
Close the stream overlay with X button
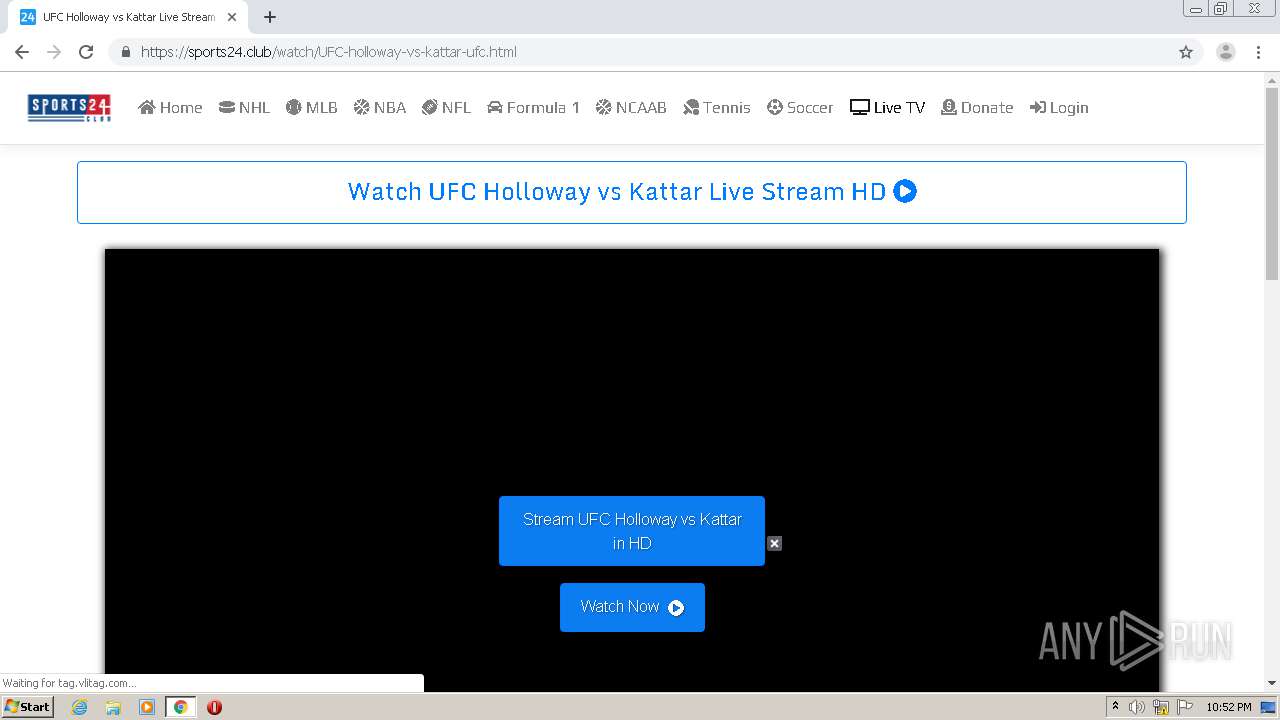(x=774, y=543)
